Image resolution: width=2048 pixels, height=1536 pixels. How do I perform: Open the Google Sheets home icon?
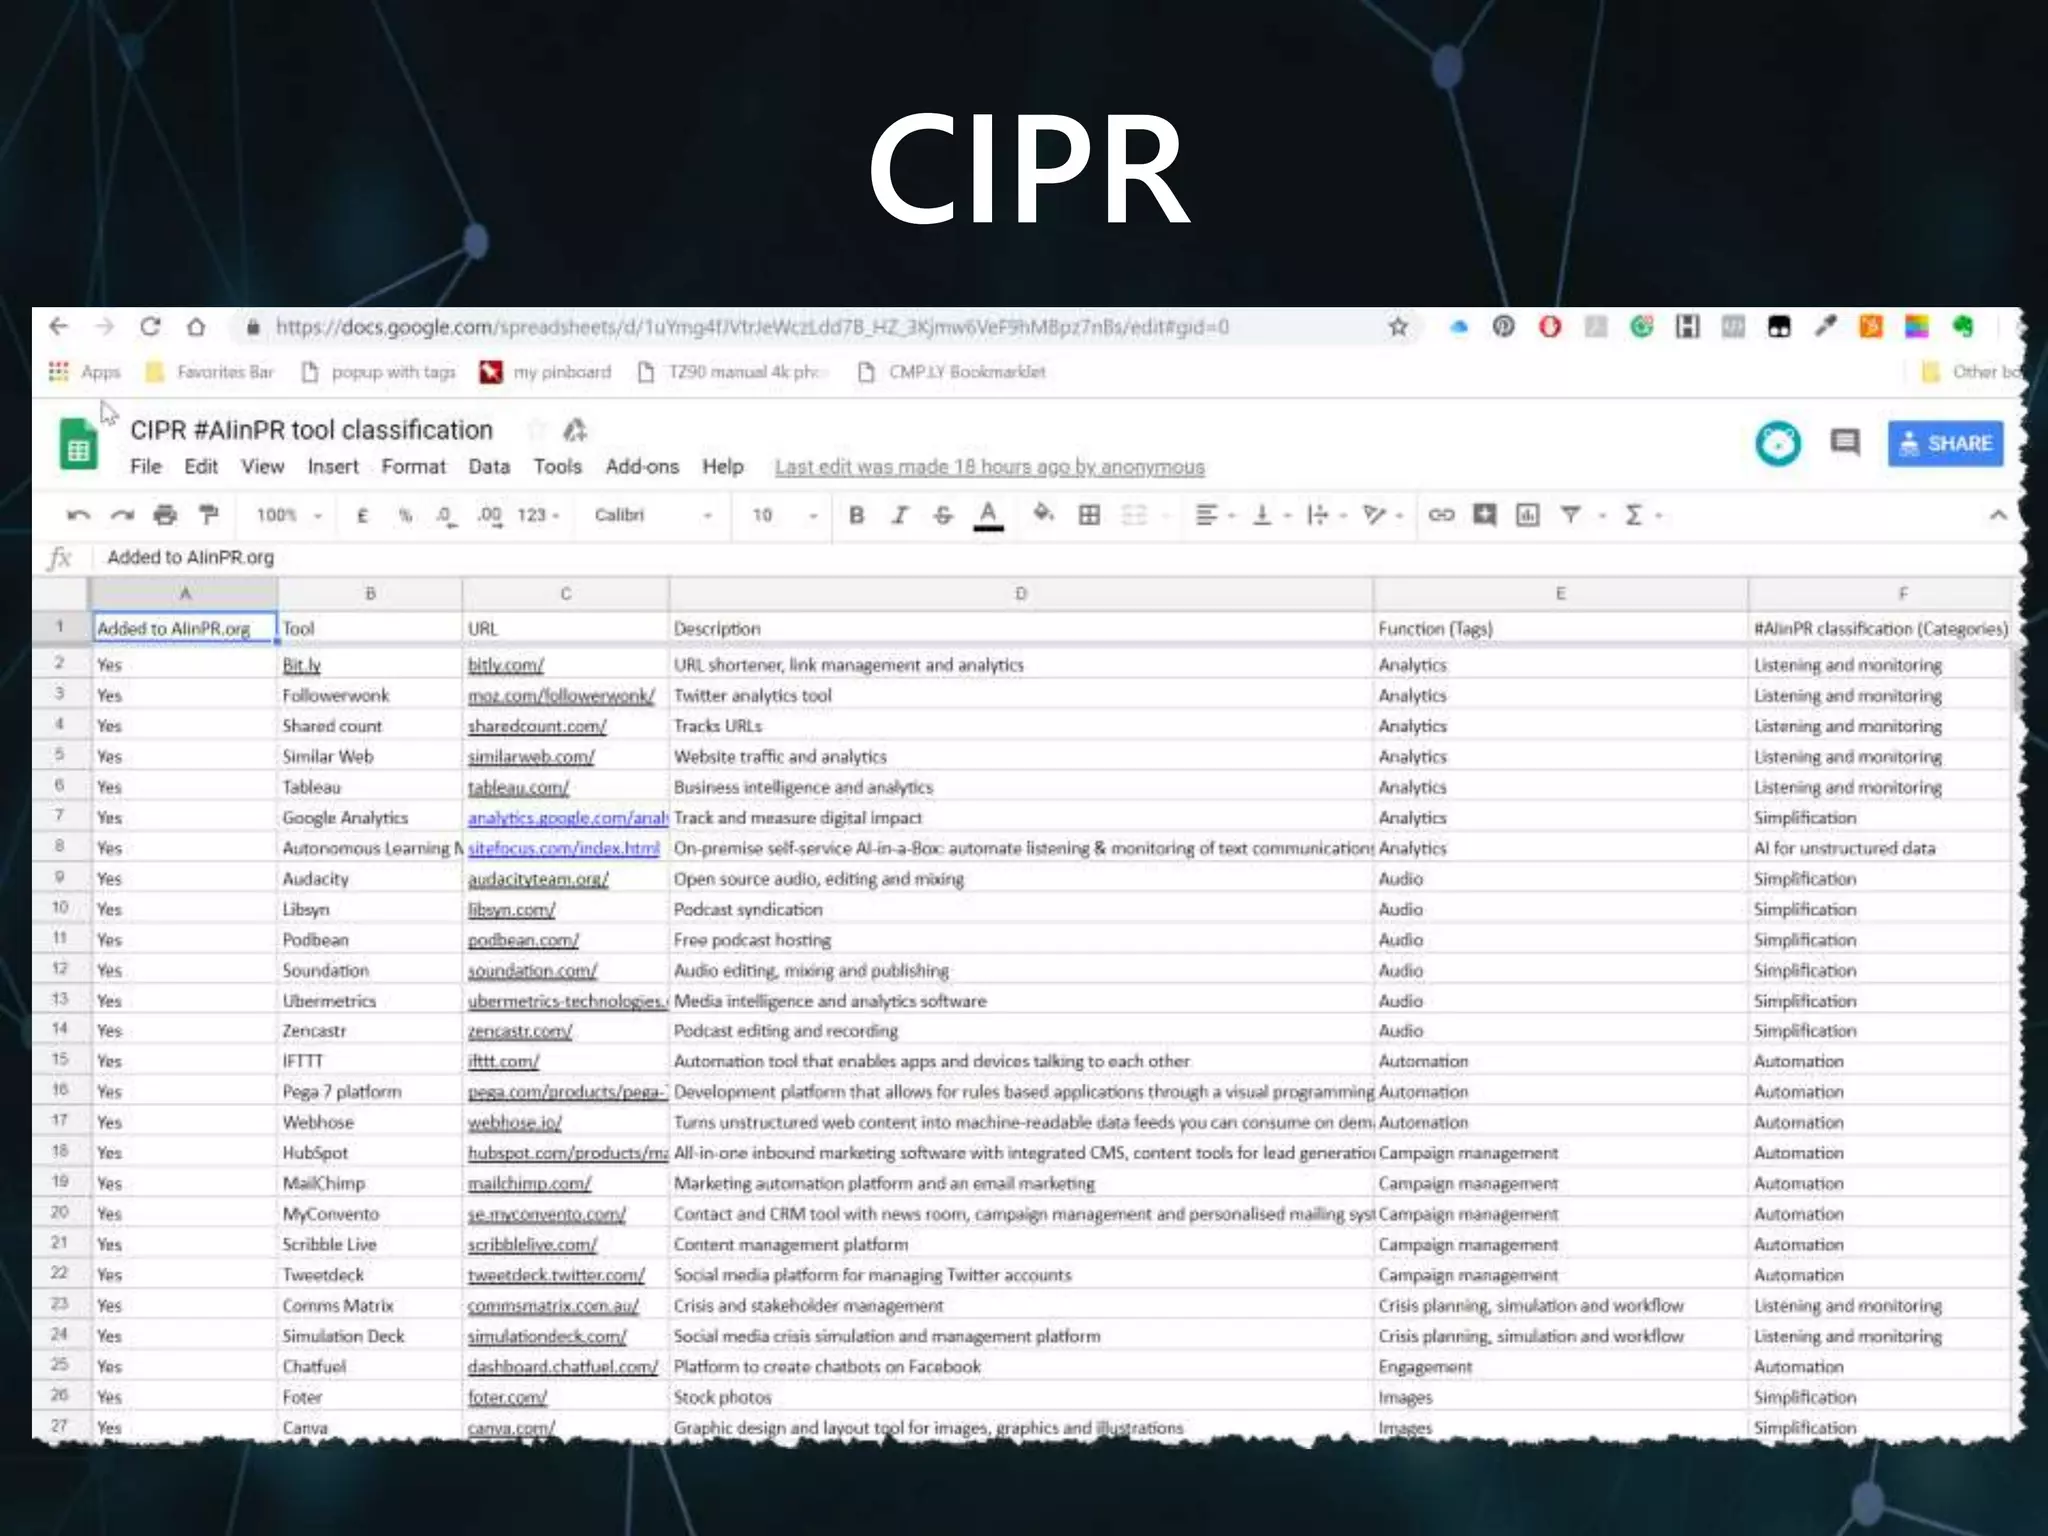(78, 445)
